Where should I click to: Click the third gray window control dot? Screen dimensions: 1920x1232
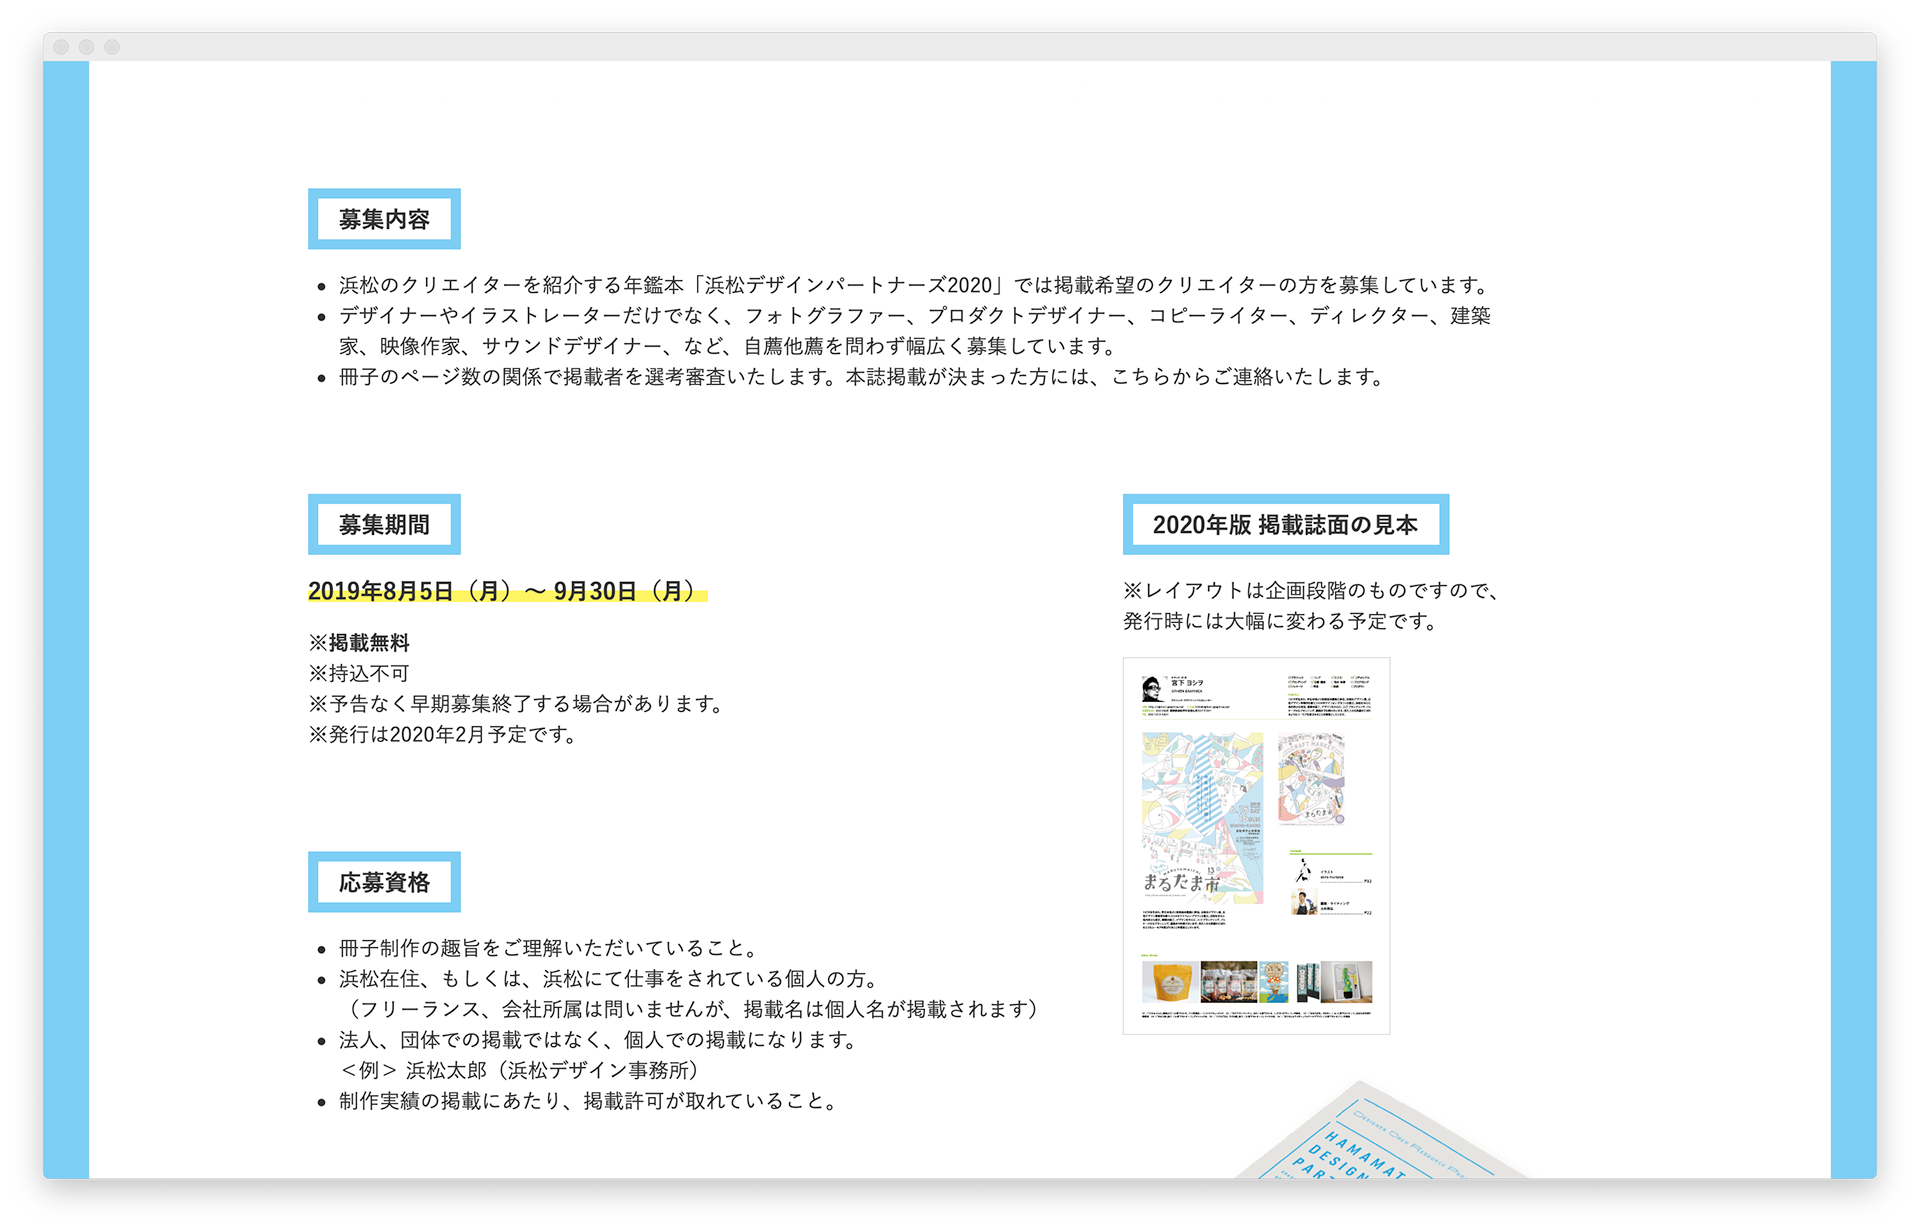coord(112,47)
